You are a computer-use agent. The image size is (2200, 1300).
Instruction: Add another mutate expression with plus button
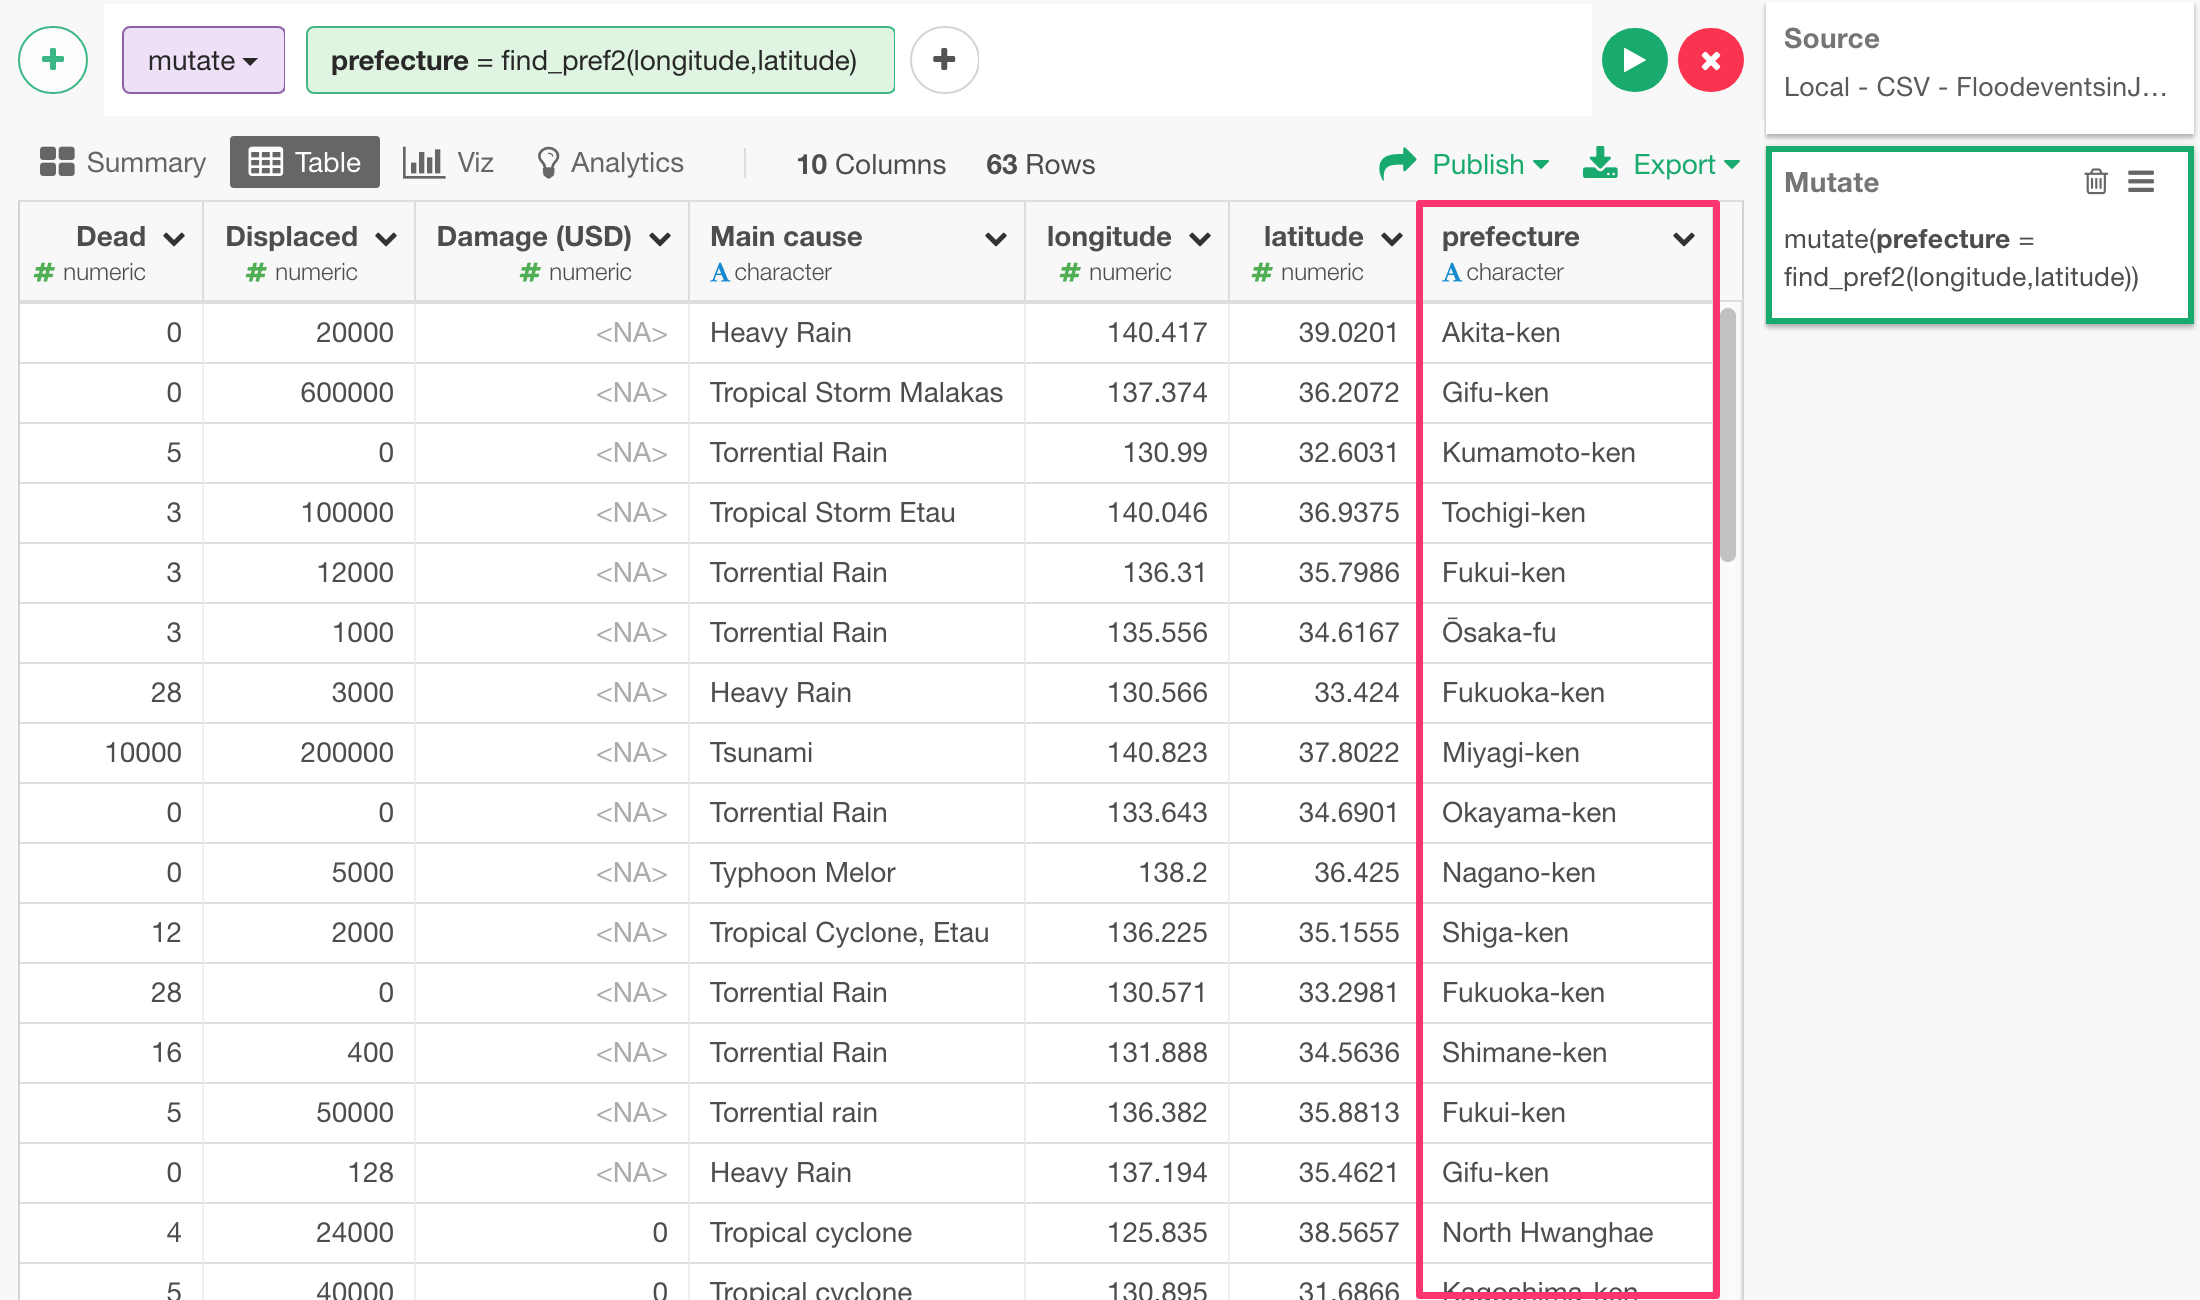click(943, 59)
